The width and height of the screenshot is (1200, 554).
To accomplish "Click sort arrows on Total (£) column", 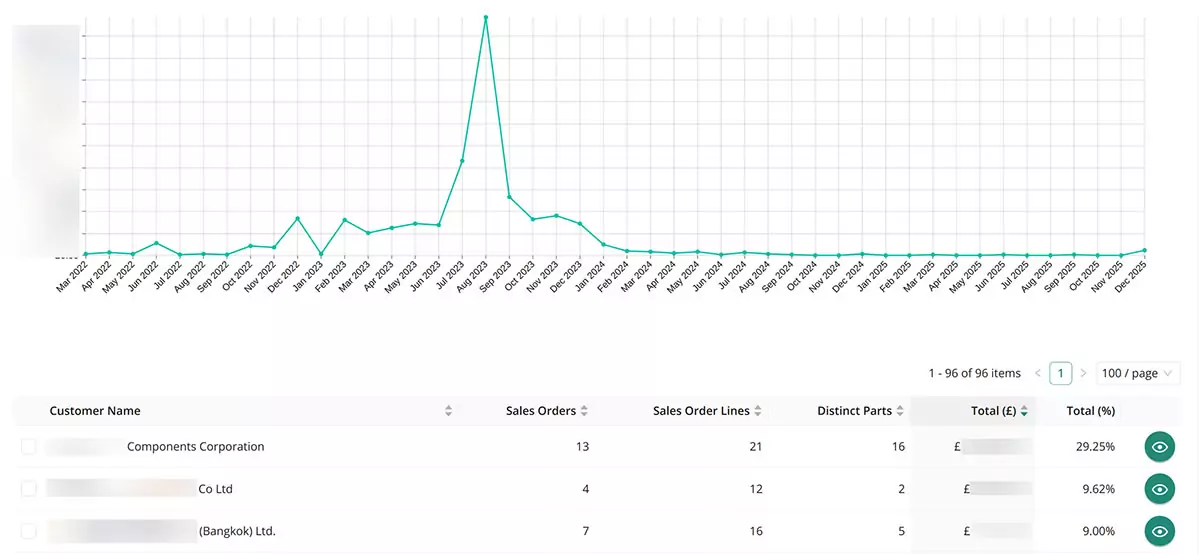I will pos(1024,411).
